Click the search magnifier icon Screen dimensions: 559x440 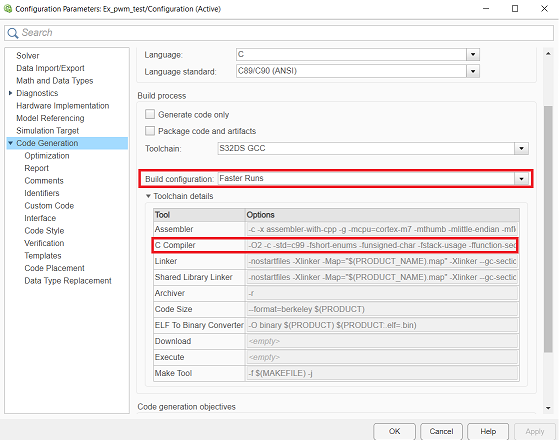[x=12, y=33]
